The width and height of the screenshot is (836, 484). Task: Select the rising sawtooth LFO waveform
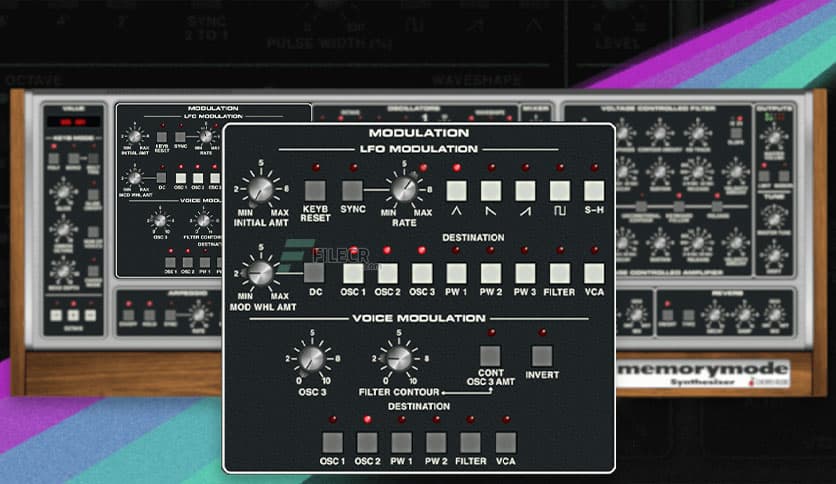(525, 190)
